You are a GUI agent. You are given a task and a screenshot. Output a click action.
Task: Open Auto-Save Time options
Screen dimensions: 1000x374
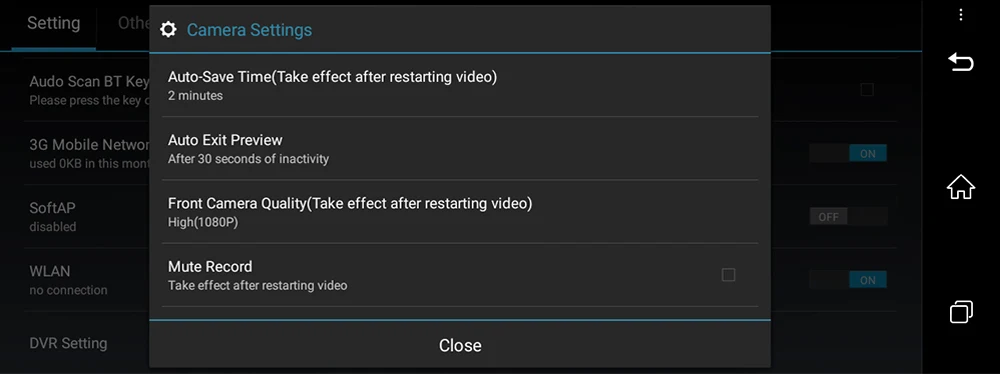460,86
